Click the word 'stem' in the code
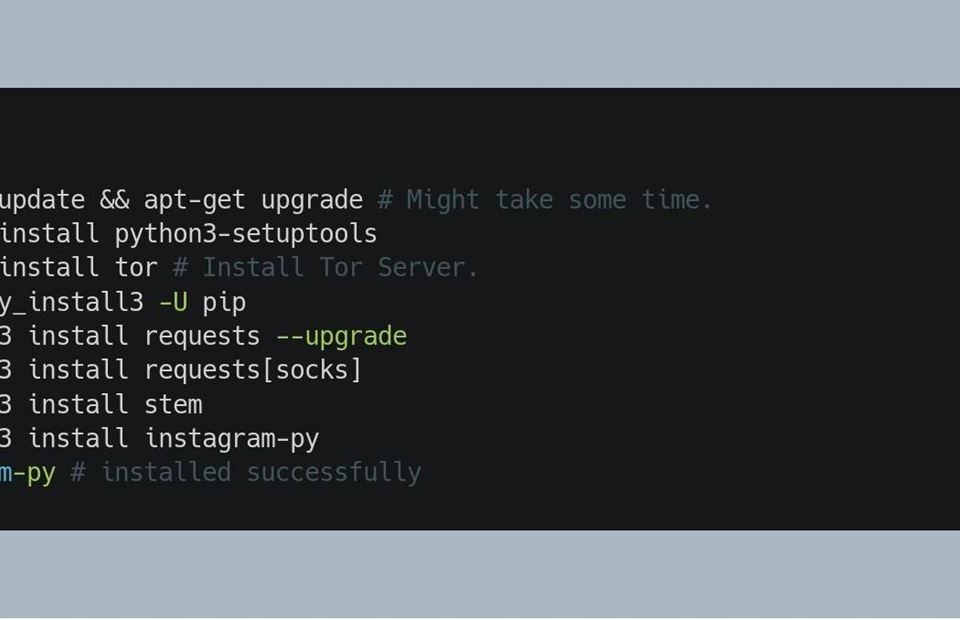The width and height of the screenshot is (960, 620). coord(173,405)
